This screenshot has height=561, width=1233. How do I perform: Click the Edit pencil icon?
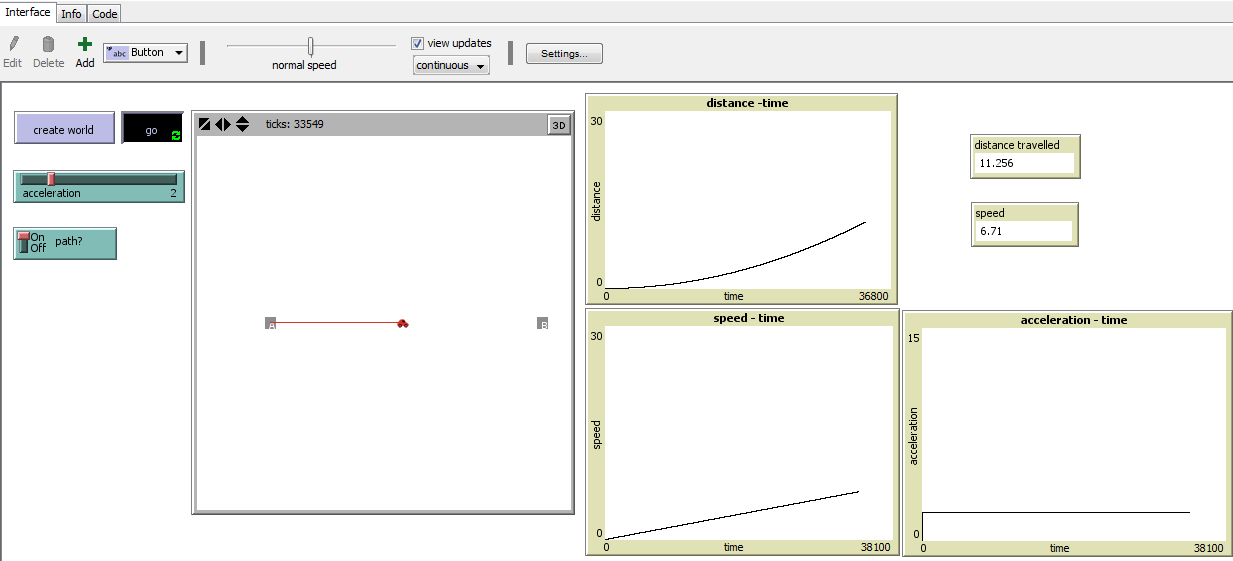pos(13,44)
